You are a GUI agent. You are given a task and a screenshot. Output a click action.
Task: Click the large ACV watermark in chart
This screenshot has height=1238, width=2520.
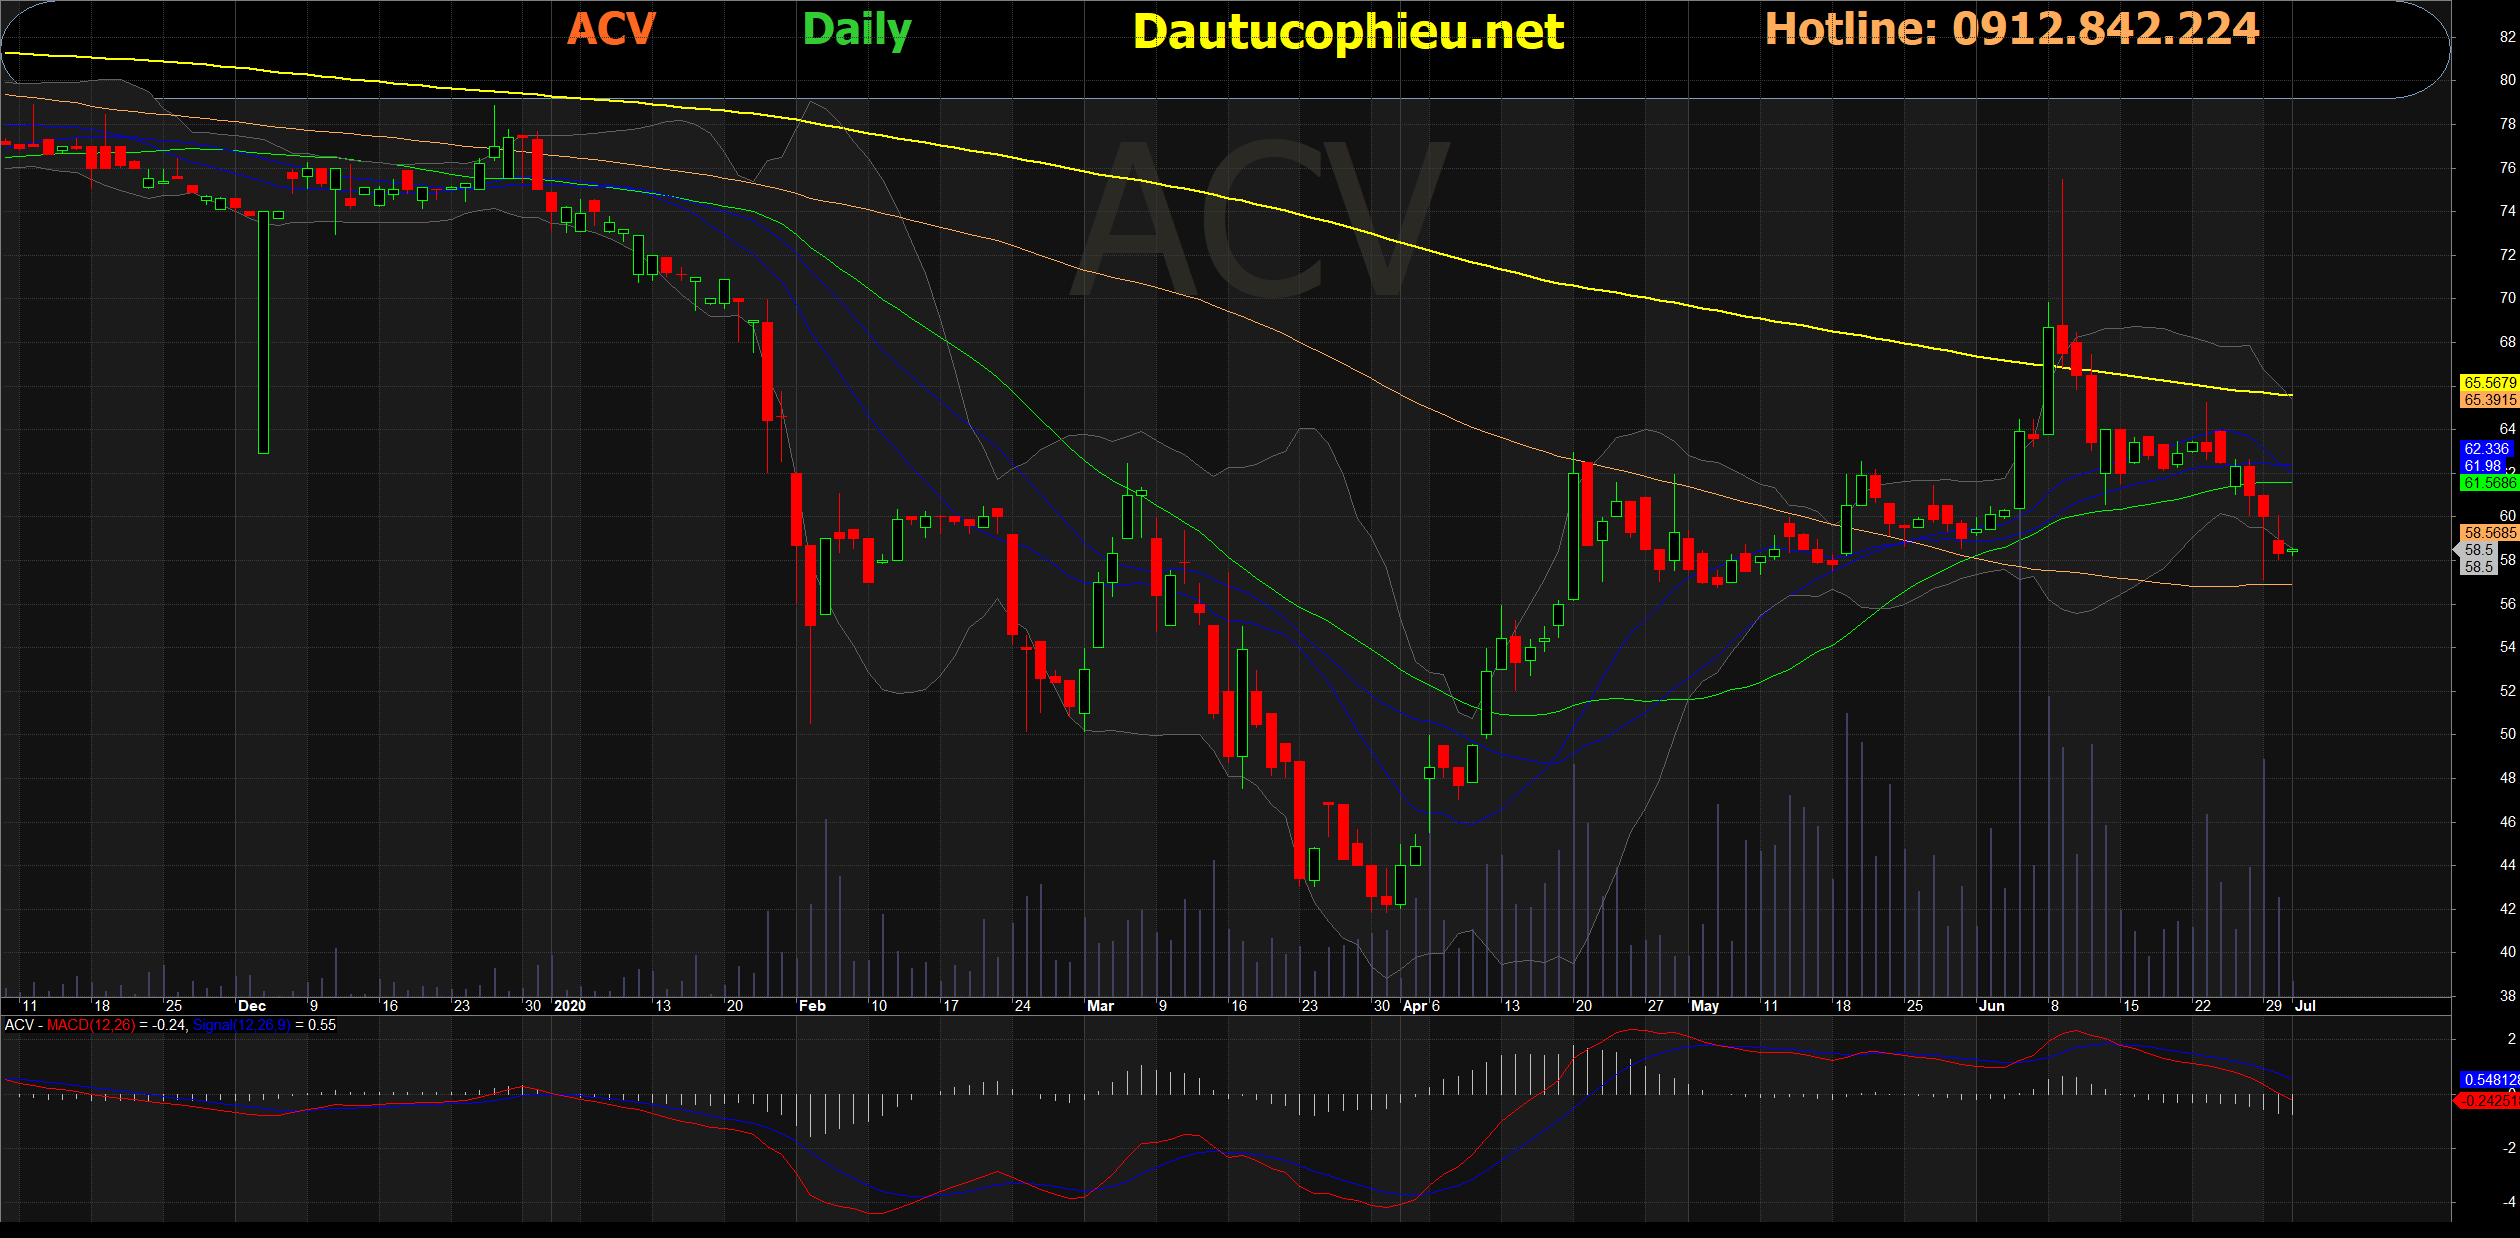click(x=1260, y=220)
